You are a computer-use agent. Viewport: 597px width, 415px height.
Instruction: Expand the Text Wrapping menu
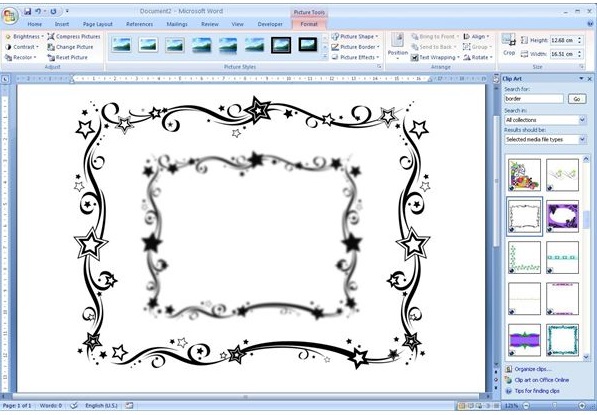(435, 57)
